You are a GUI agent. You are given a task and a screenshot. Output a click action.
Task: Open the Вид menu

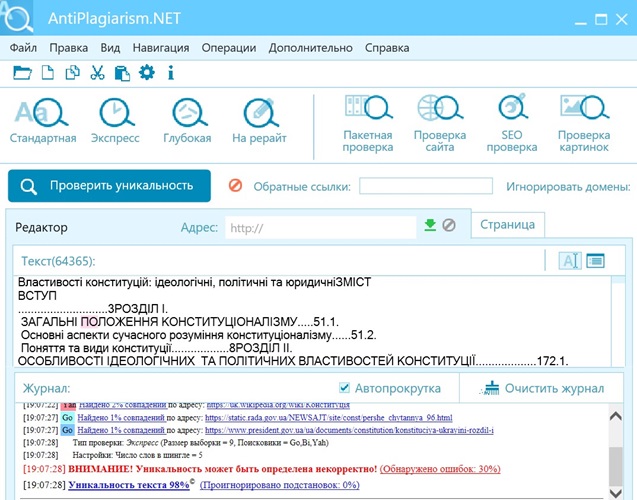(x=110, y=48)
